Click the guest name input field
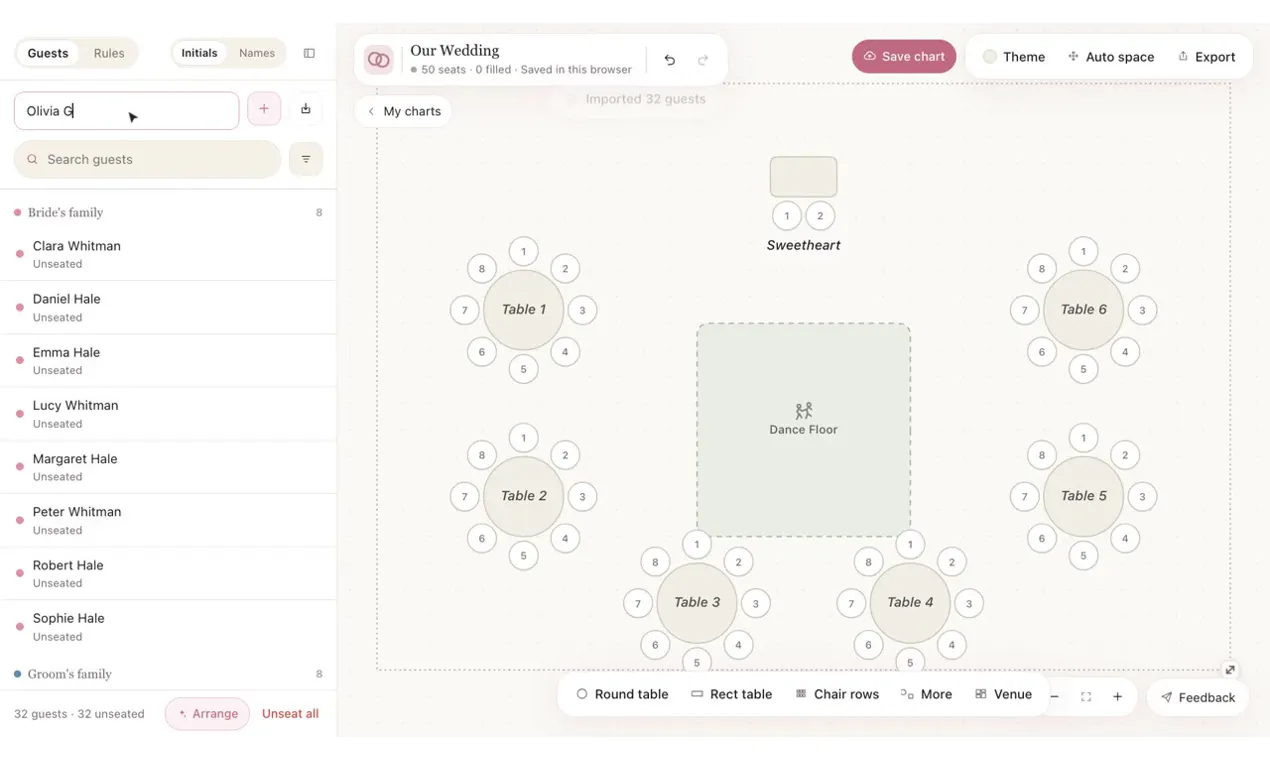1270x760 pixels. point(126,111)
